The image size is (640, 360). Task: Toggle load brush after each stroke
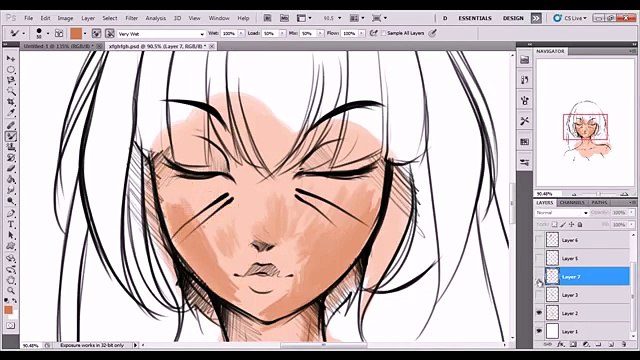[97, 33]
